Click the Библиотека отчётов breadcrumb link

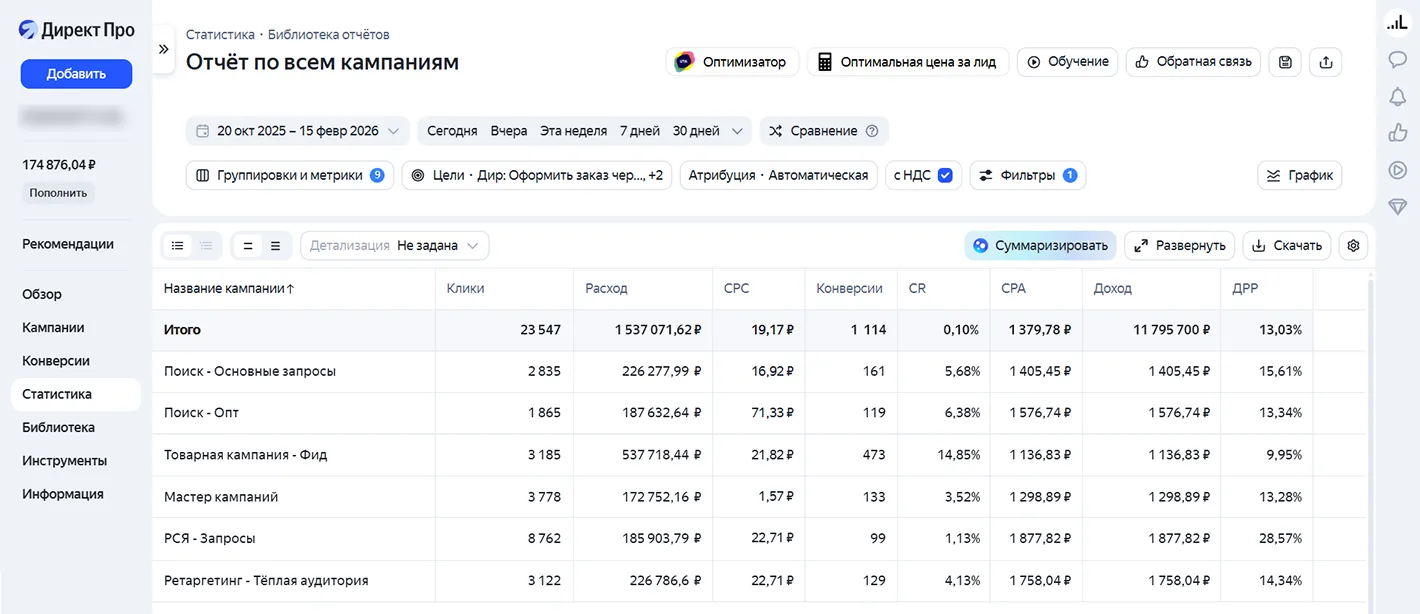point(329,34)
